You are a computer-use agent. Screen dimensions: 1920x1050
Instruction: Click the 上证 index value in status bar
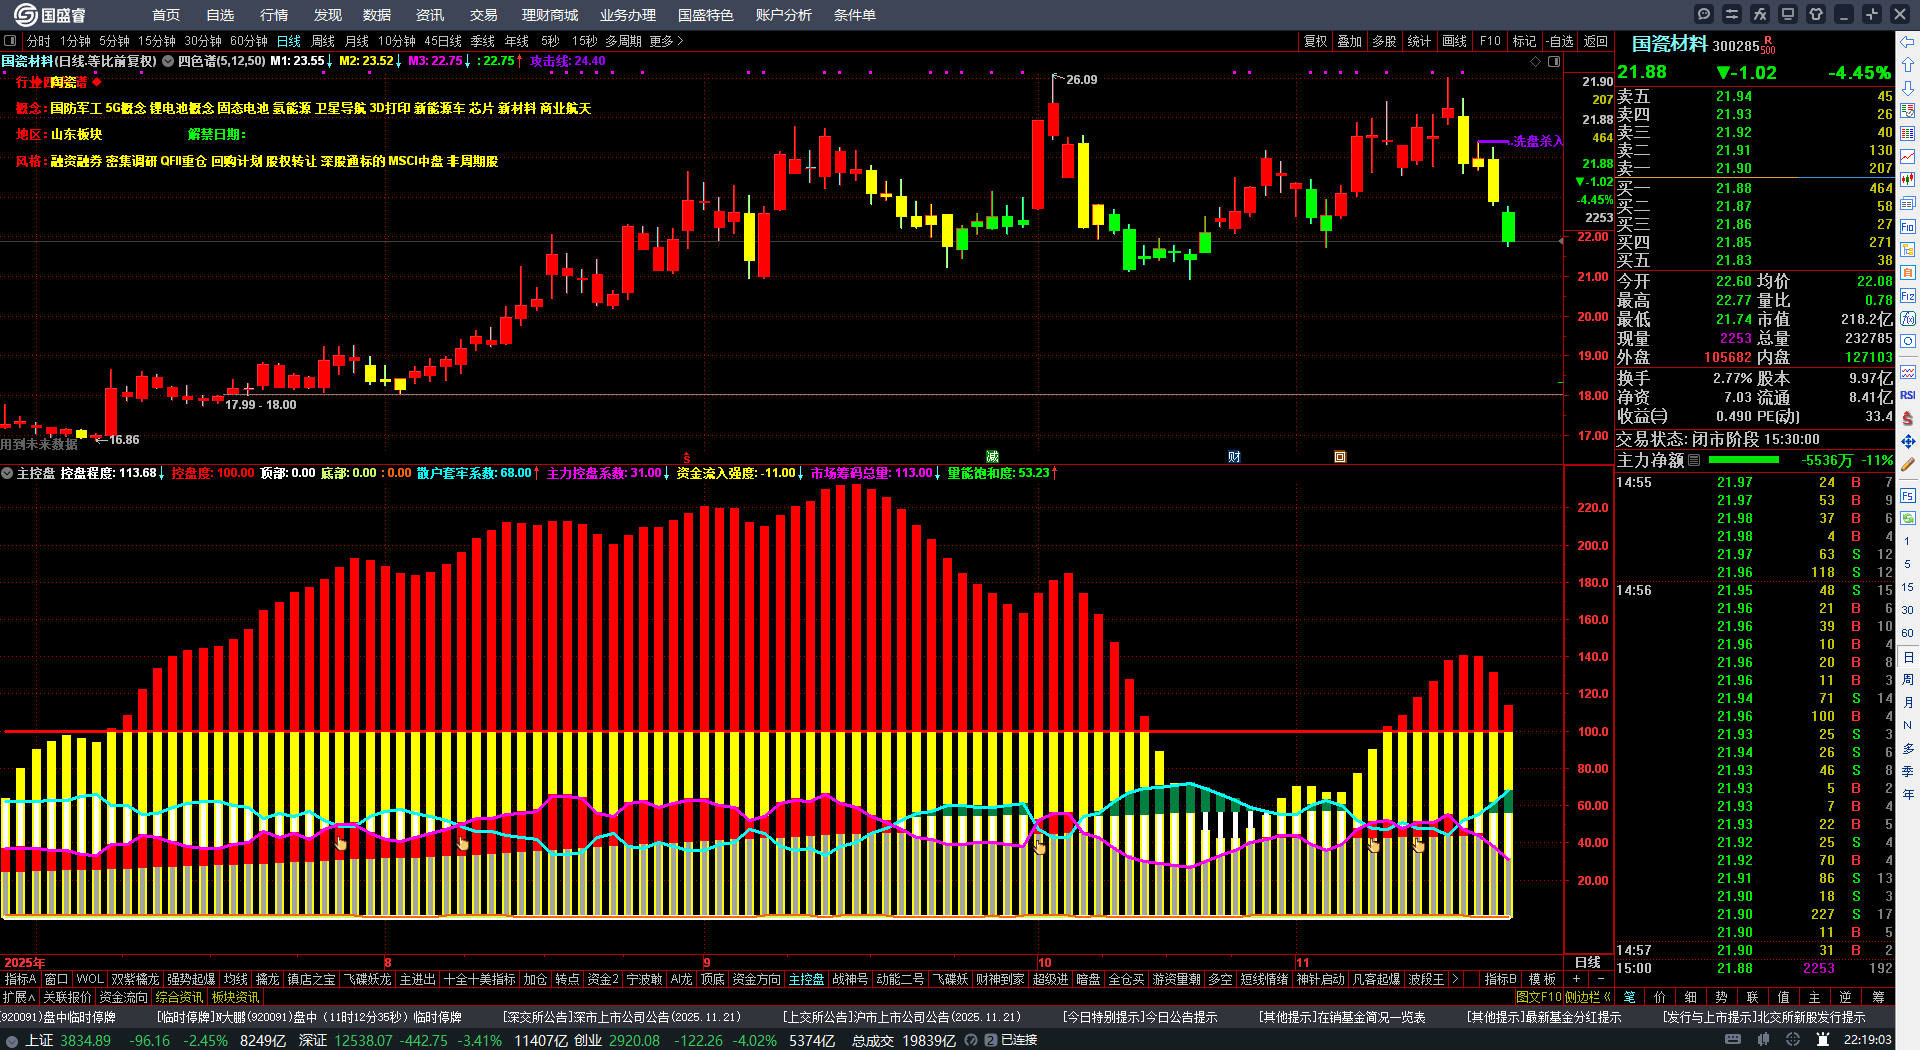[85, 1040]
